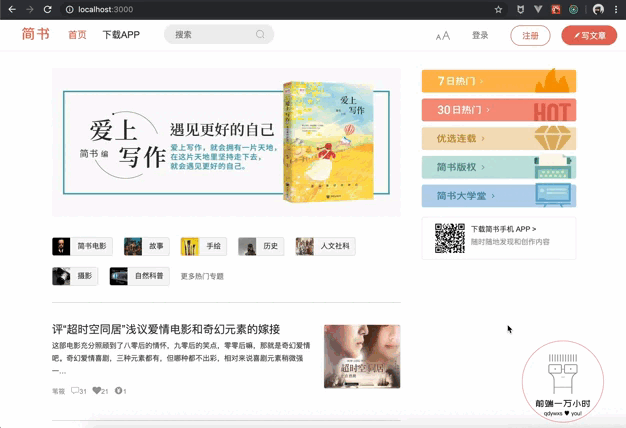Open 下载APP nav item
The height and width of the screenshot is (428, 626).
click(121, 35)
